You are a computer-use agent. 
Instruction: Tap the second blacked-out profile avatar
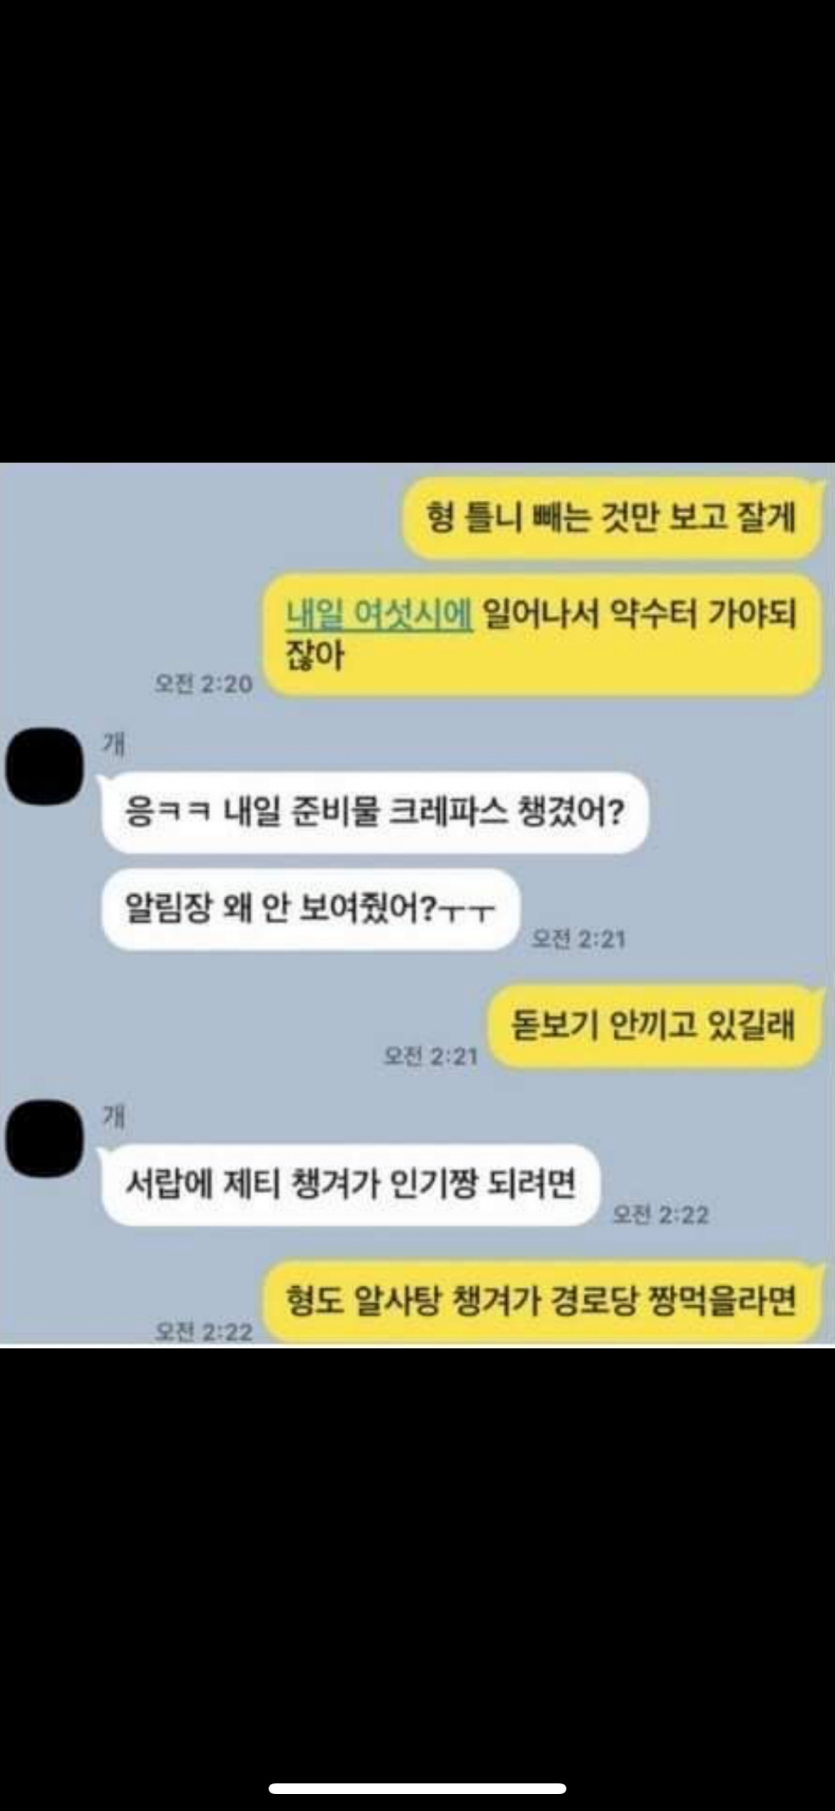point(44,1138)
